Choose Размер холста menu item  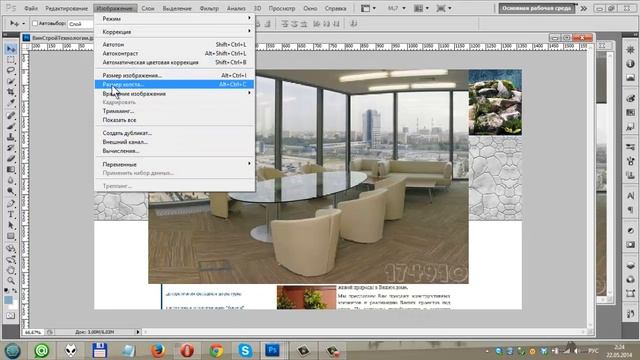pos(175,84)
